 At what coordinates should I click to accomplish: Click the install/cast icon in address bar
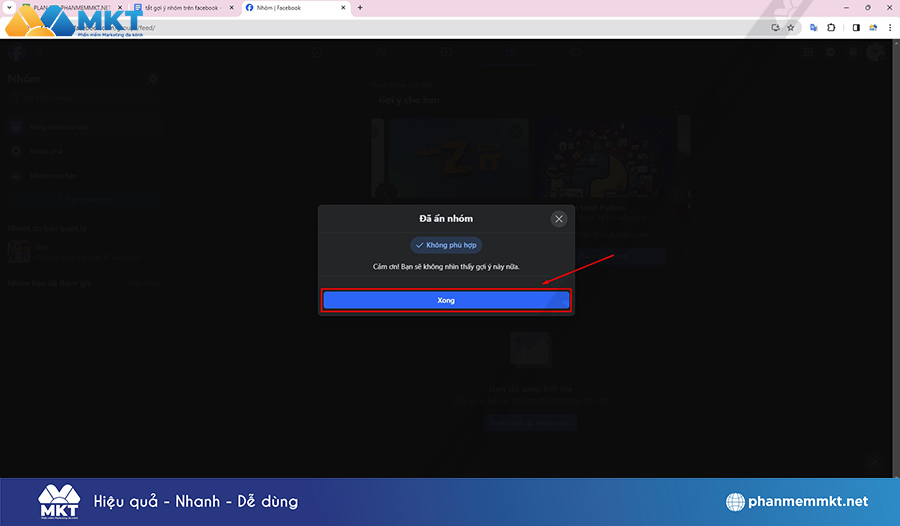pyautogui.click(x=775, y=27)
